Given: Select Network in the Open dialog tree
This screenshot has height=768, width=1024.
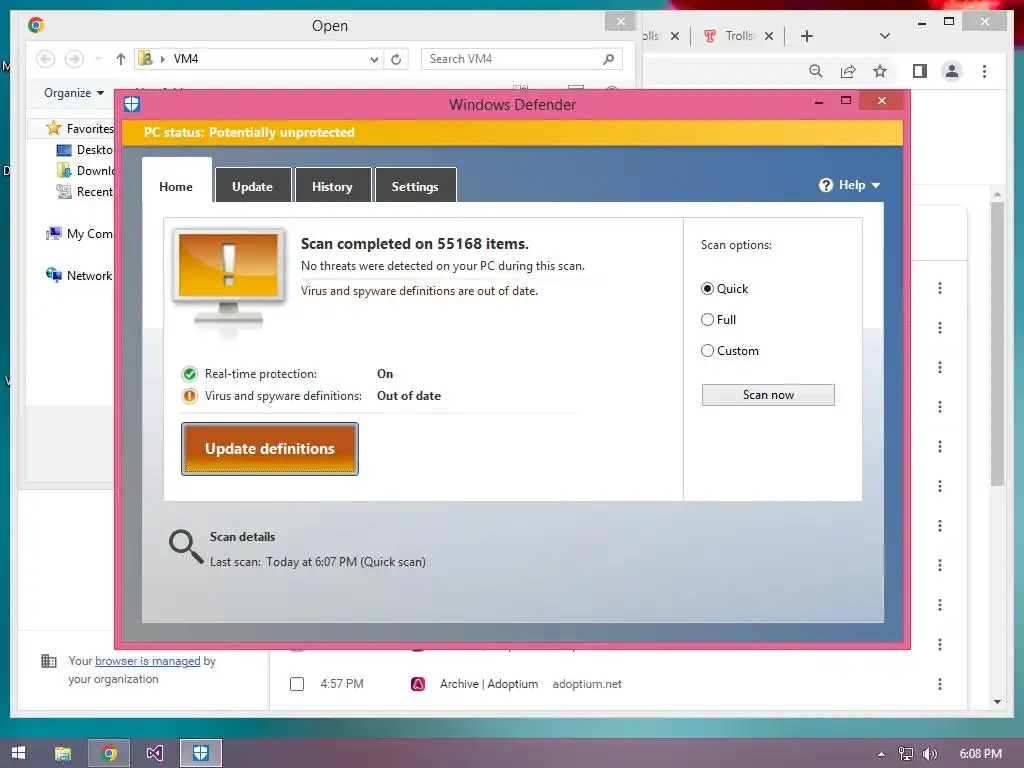Looking at the screenshot, I should pyautogui.click(x=79, y=276).
